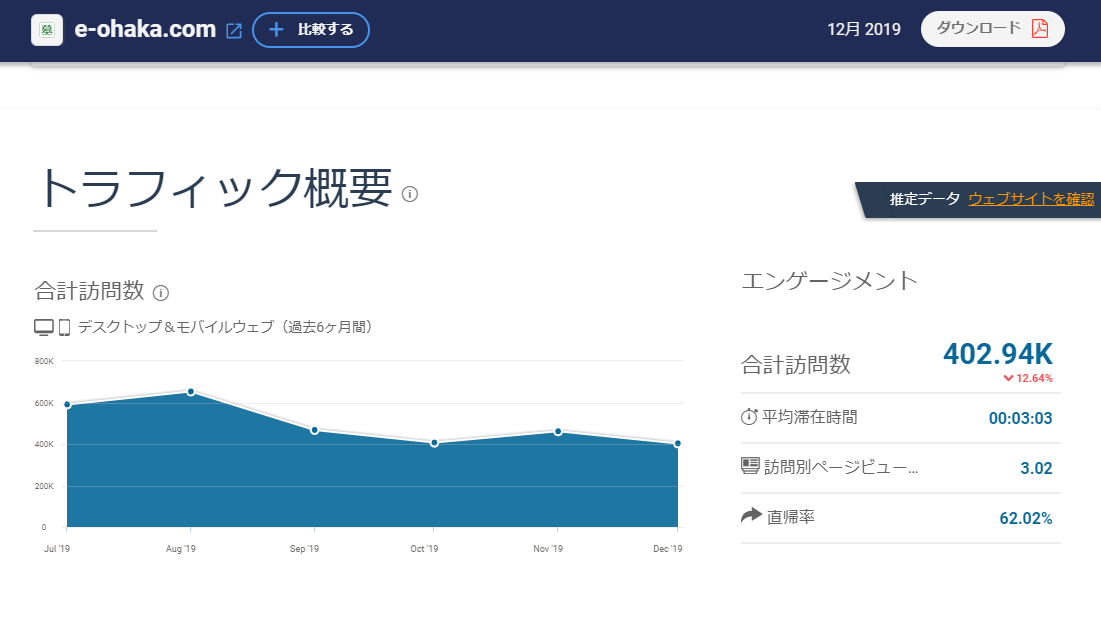The image size is (1101, 619).
Task: Click the red down arrow near 12.64%
Action: point(1008,378)
